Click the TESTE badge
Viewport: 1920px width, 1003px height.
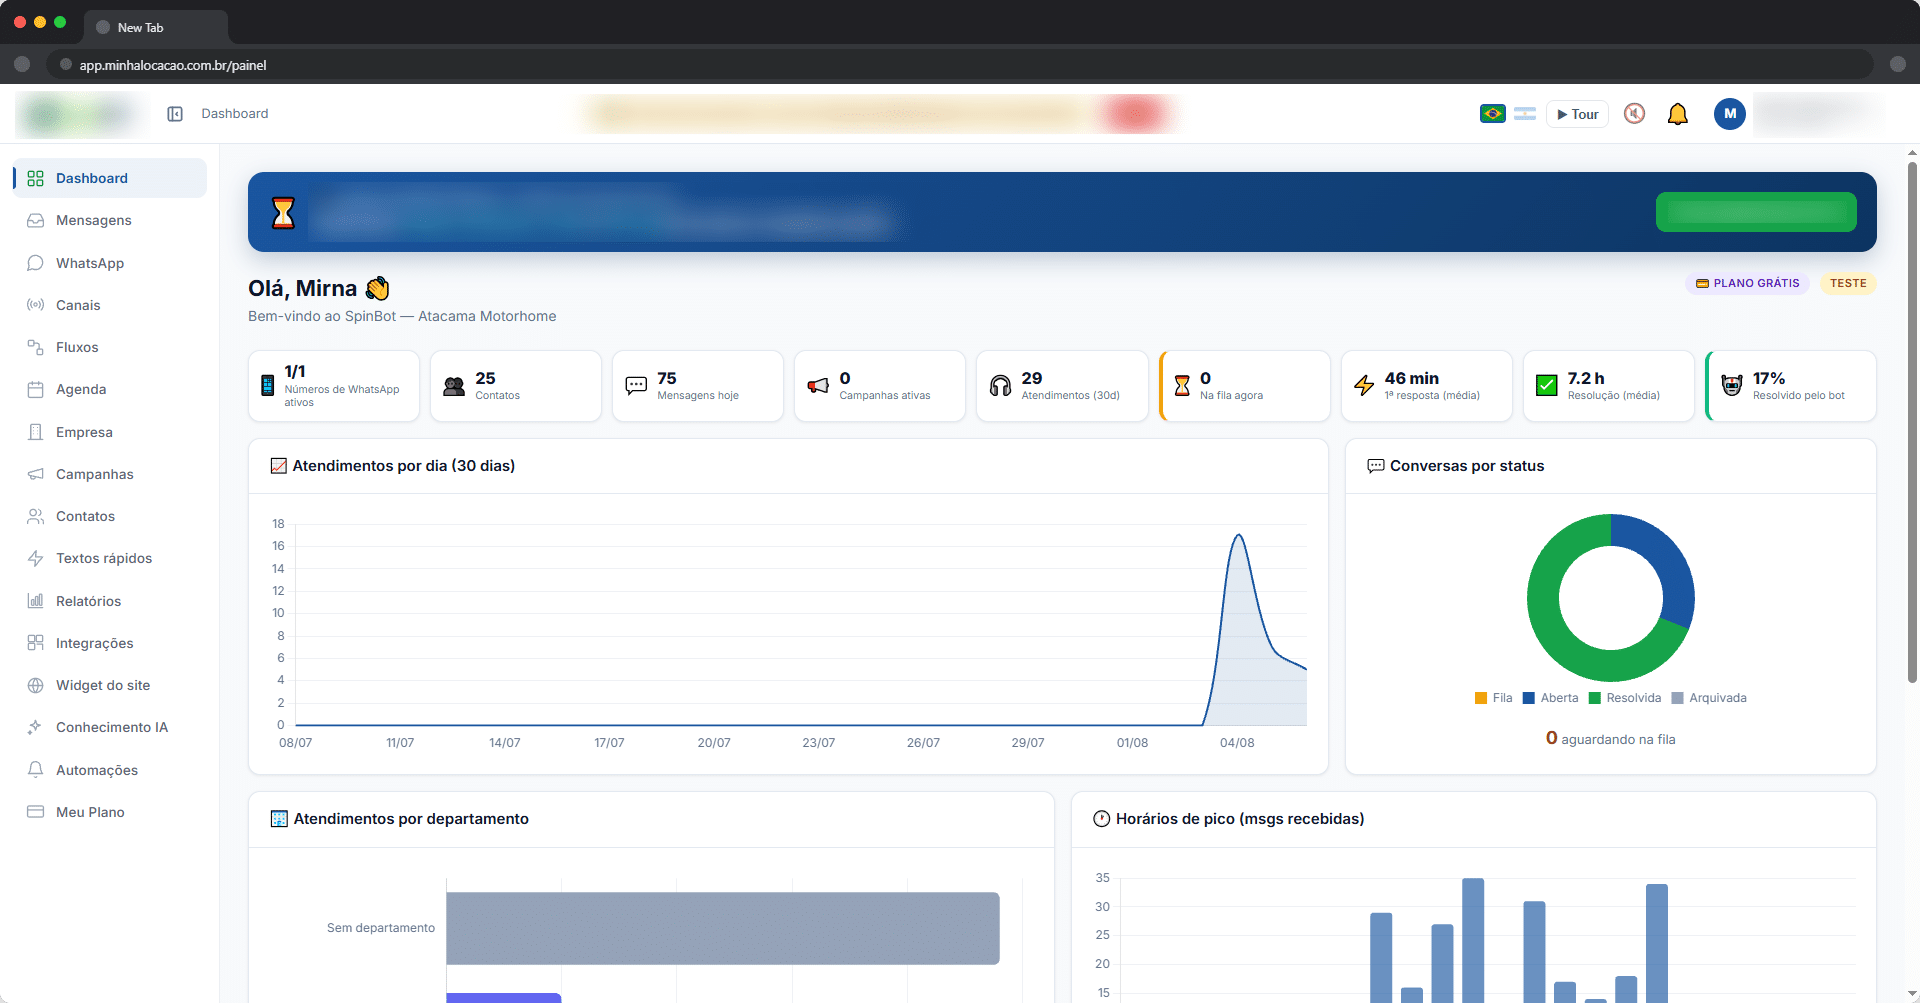tap(1848, 283)
